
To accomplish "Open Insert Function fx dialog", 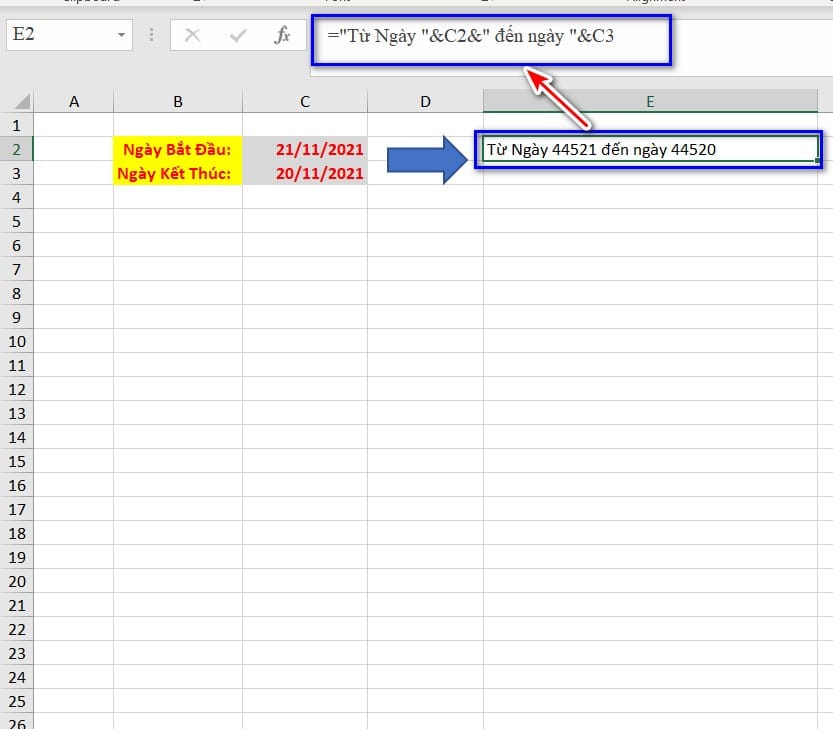I will point(283,35).
